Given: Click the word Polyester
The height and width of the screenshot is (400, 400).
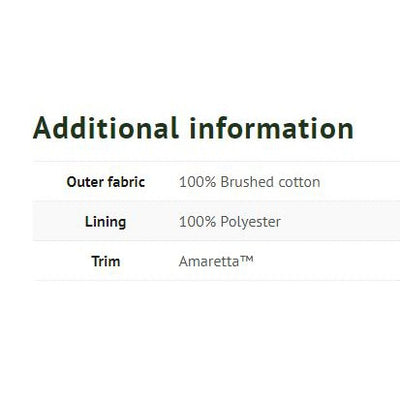Looking at the screenshot, I should tap(250, 222).
